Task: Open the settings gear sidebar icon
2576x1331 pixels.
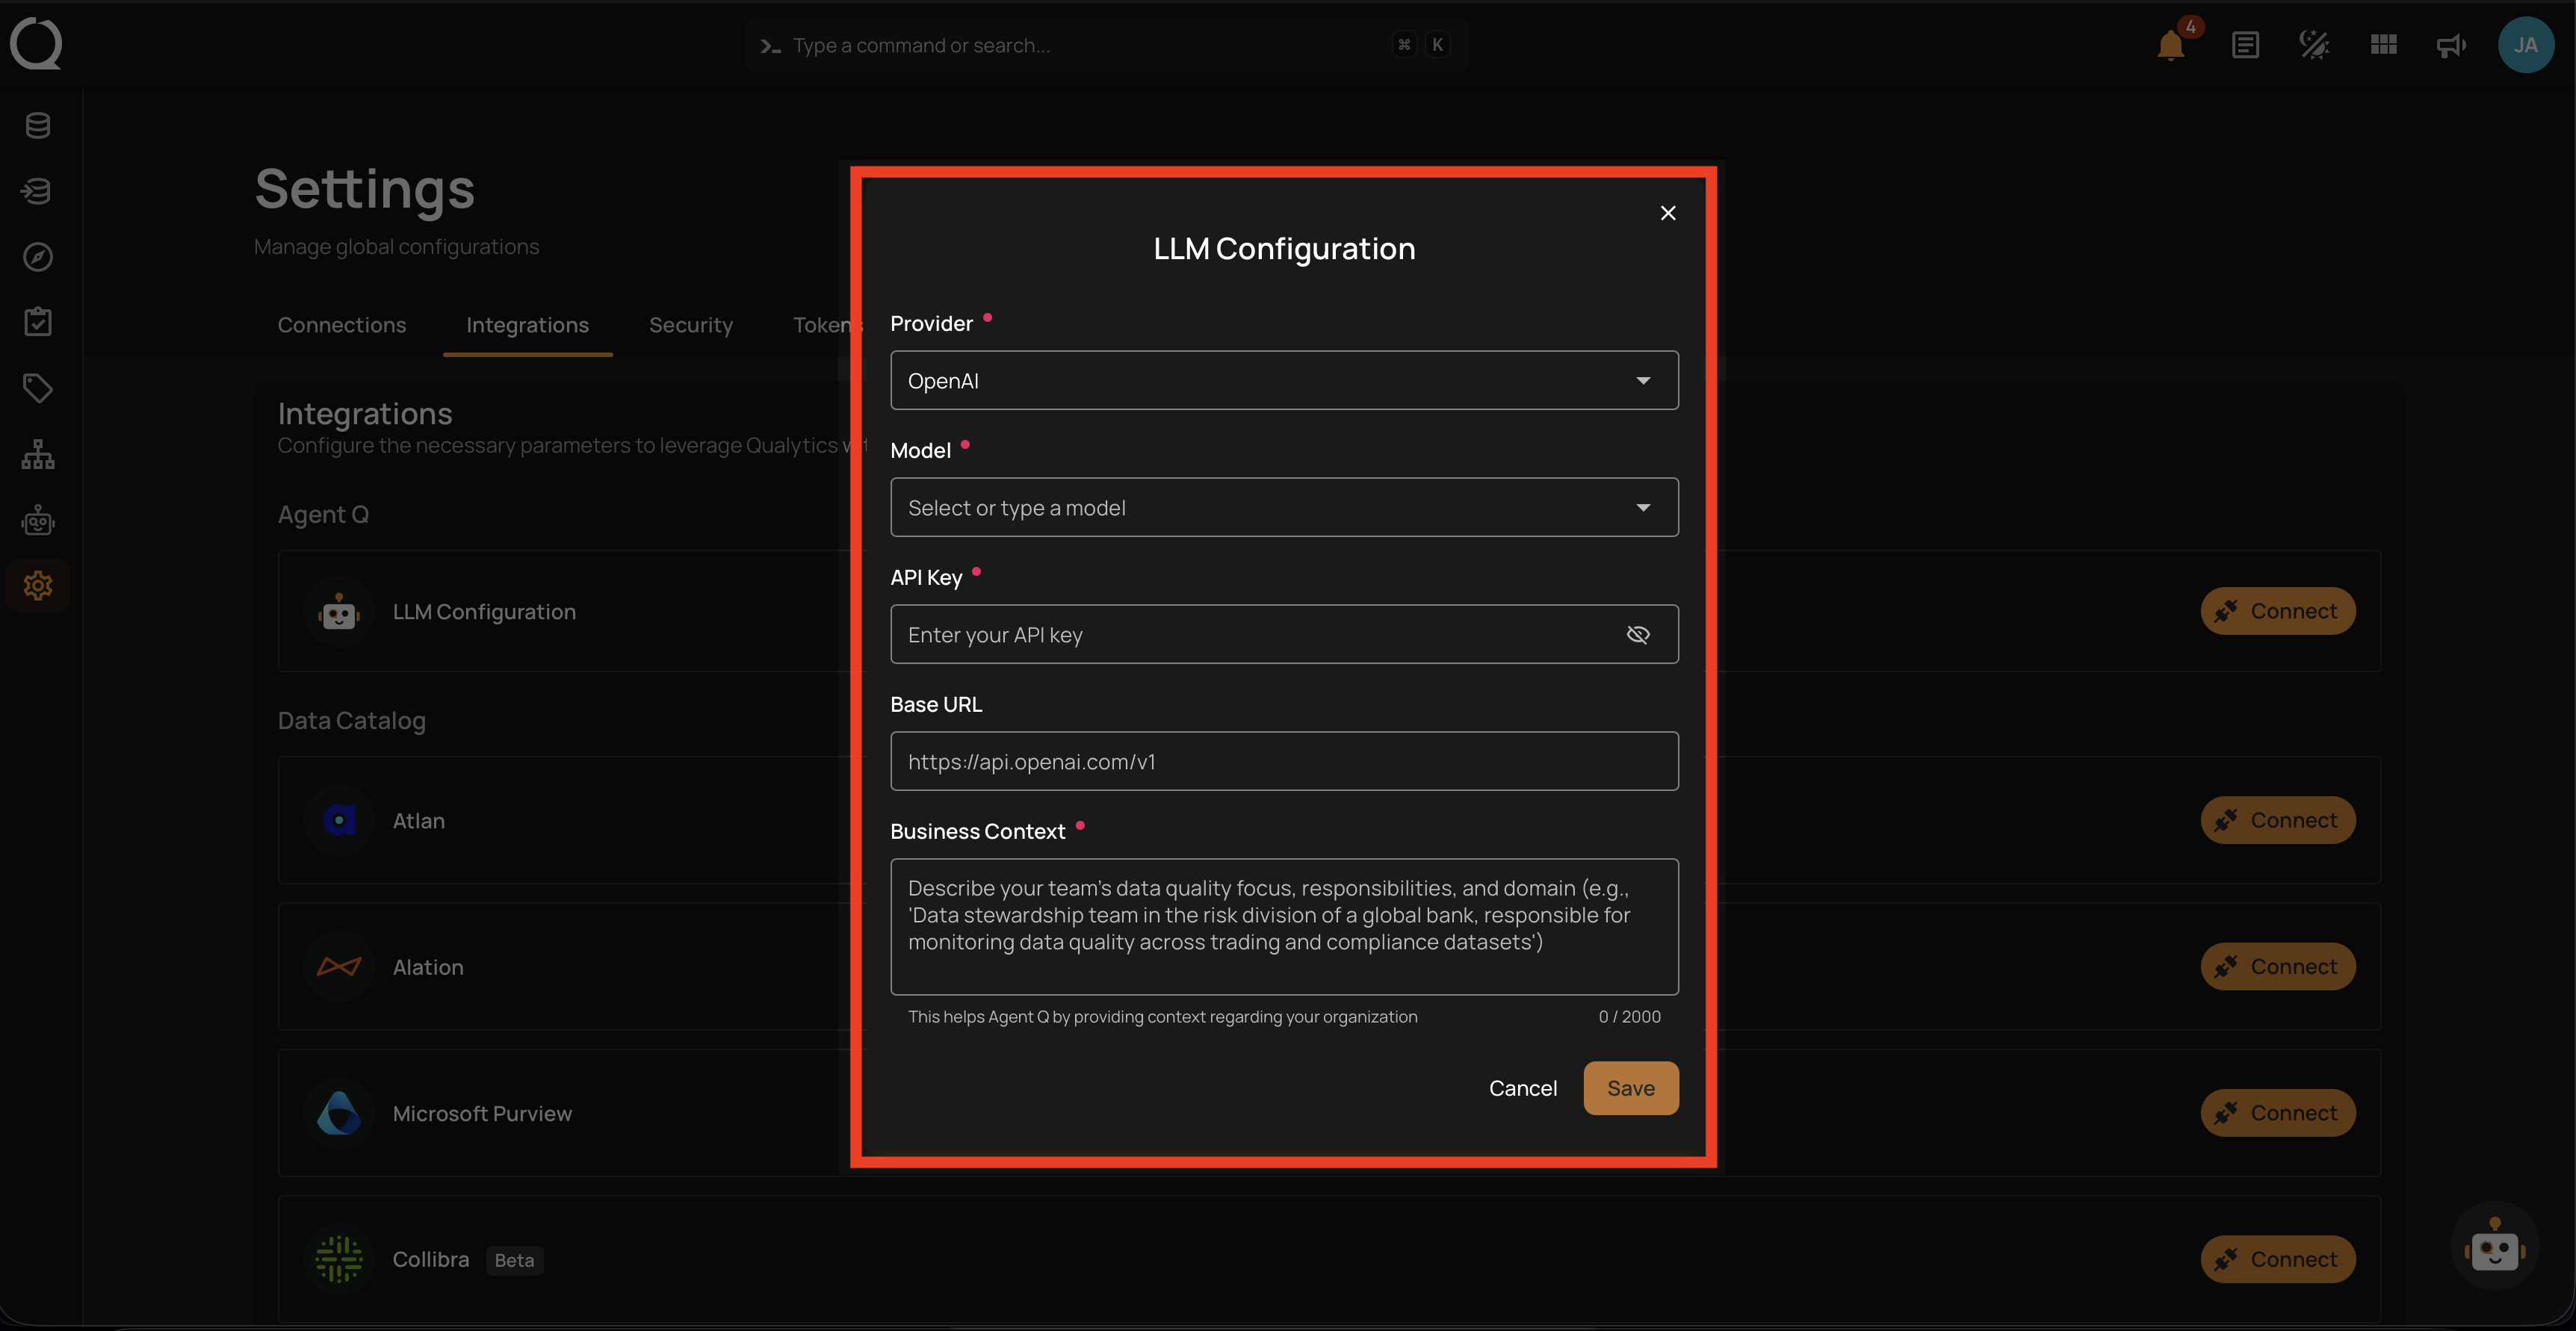Action: 38,585
